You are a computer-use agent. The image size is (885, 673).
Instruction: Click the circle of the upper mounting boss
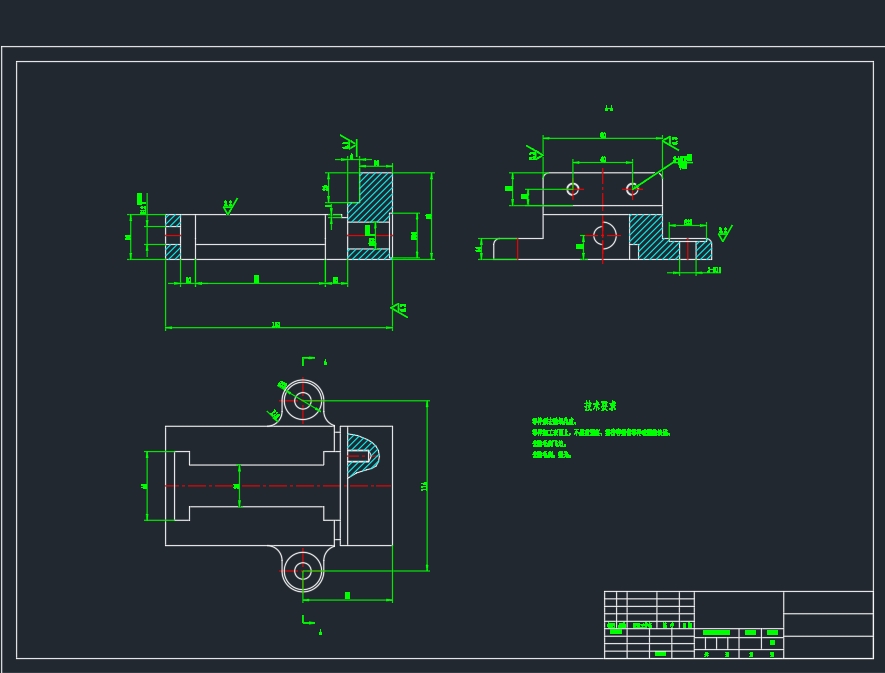[x=302, y=398]
